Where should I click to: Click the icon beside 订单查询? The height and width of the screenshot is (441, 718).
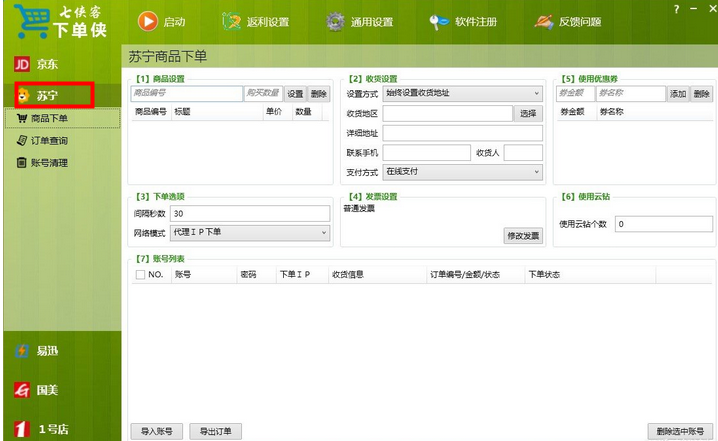(x=22, y=141)
